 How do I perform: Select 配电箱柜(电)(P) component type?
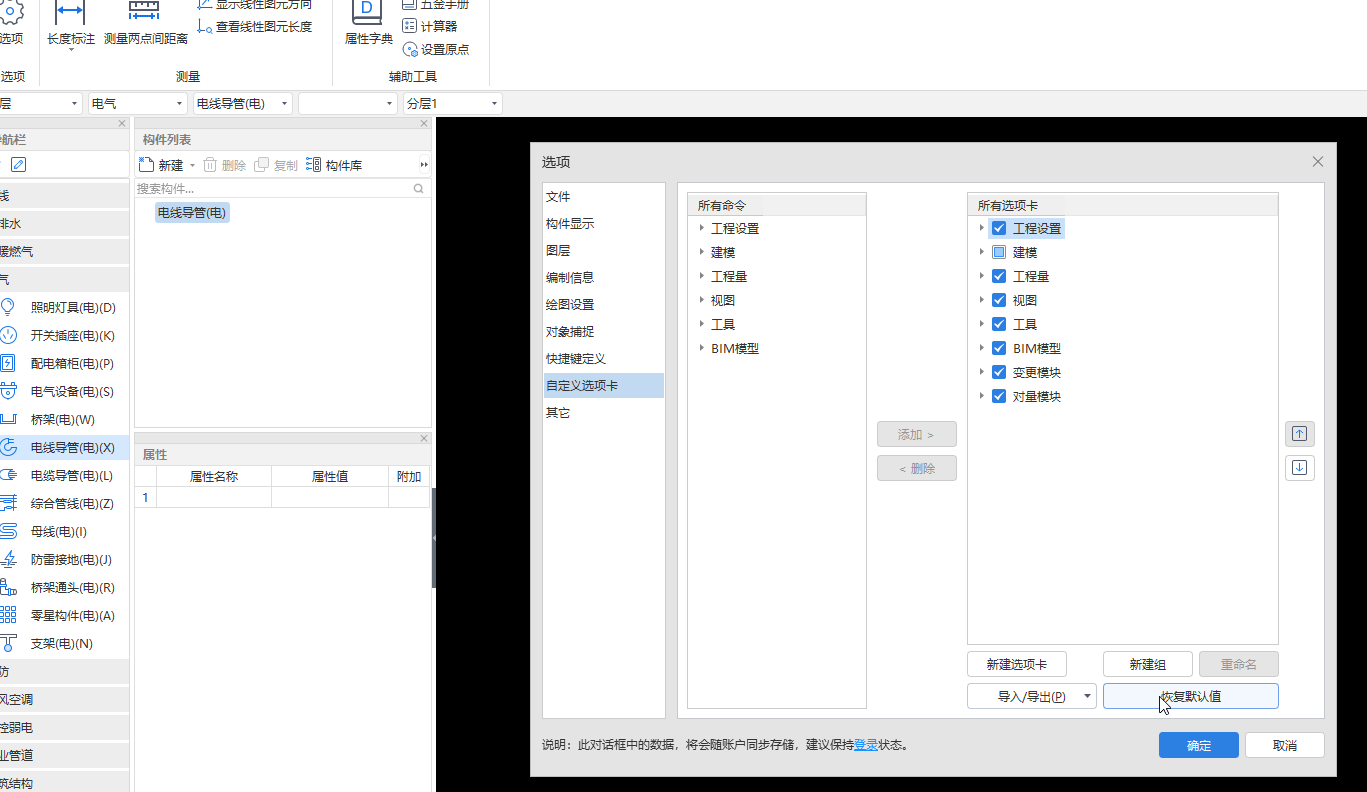[64, 364]
